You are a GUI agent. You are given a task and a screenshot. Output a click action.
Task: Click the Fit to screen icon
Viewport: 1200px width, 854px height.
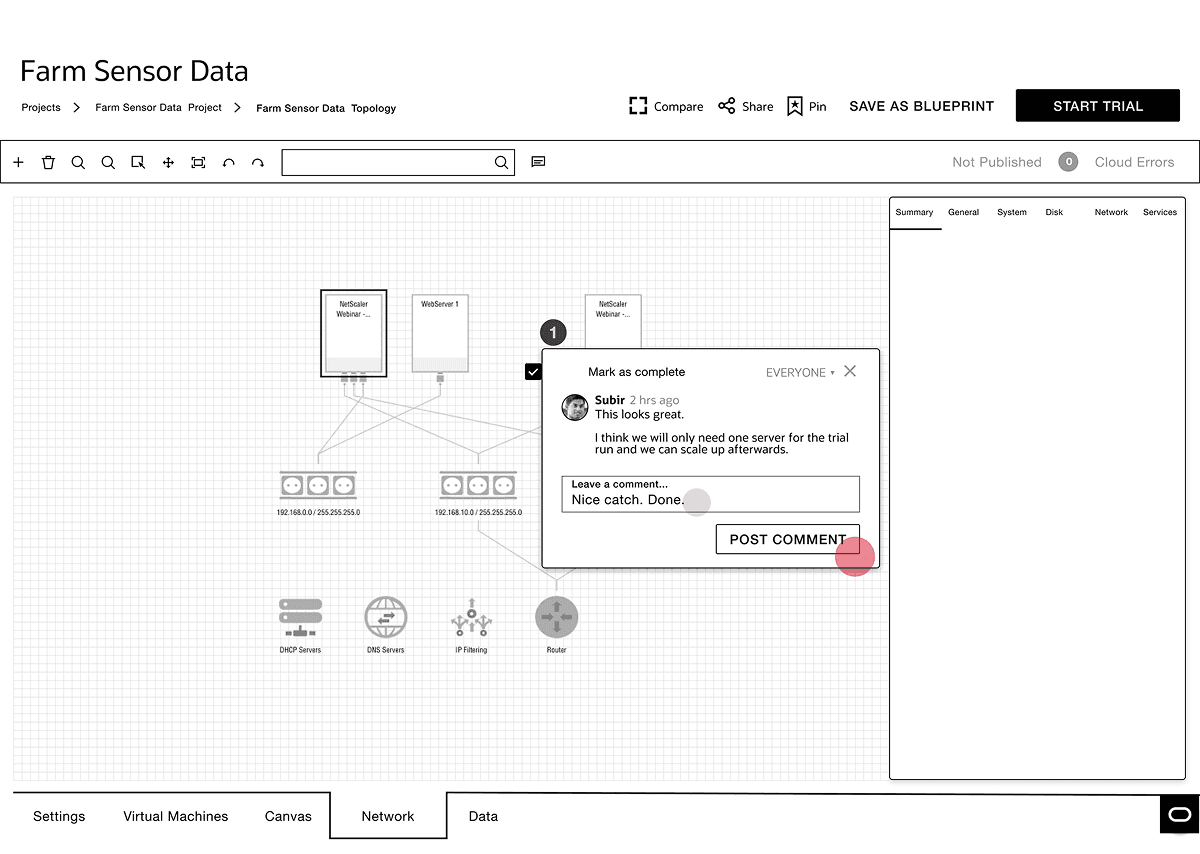pos(198,161)
